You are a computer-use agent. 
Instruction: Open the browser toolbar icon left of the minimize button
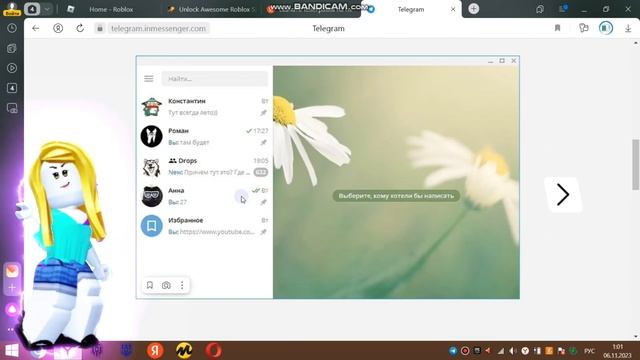click(540, 9)
